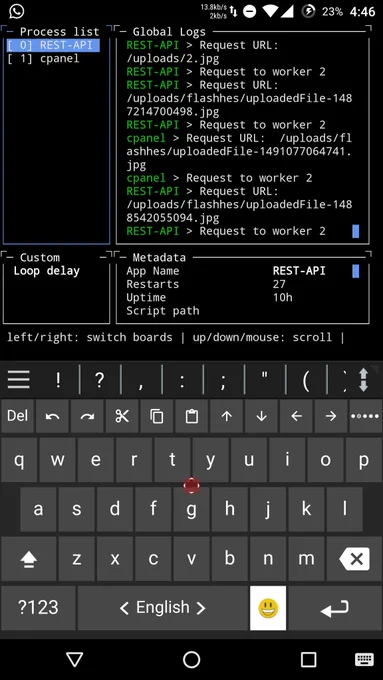Click the Global Logs blue scrollbar marker
This screenshot has width=383, height=680.
[x=356, y=231]
